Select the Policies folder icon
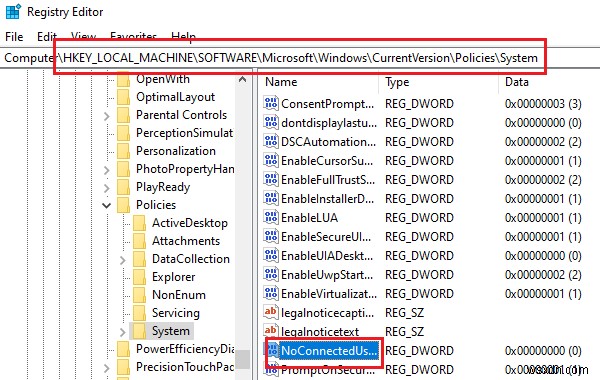Screen dimensions: 600x380 pyautogui.click(x=123, y=205)
